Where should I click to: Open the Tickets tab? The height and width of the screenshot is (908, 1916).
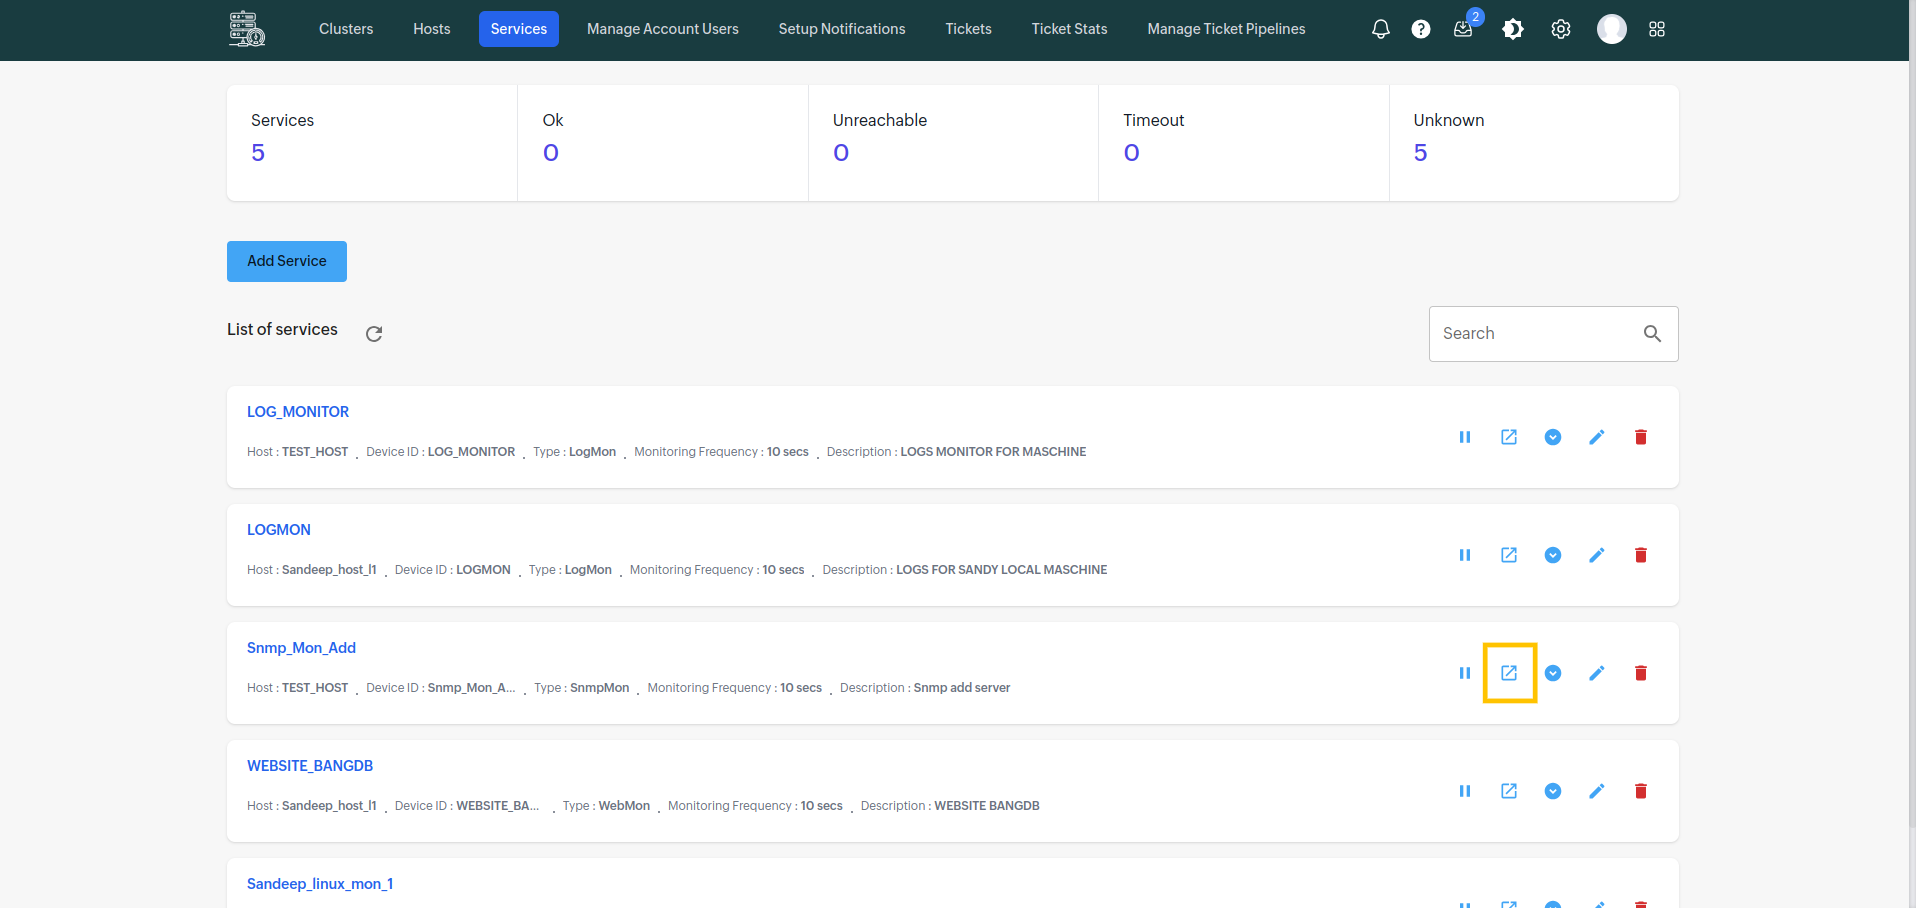(x=969, y=29)
